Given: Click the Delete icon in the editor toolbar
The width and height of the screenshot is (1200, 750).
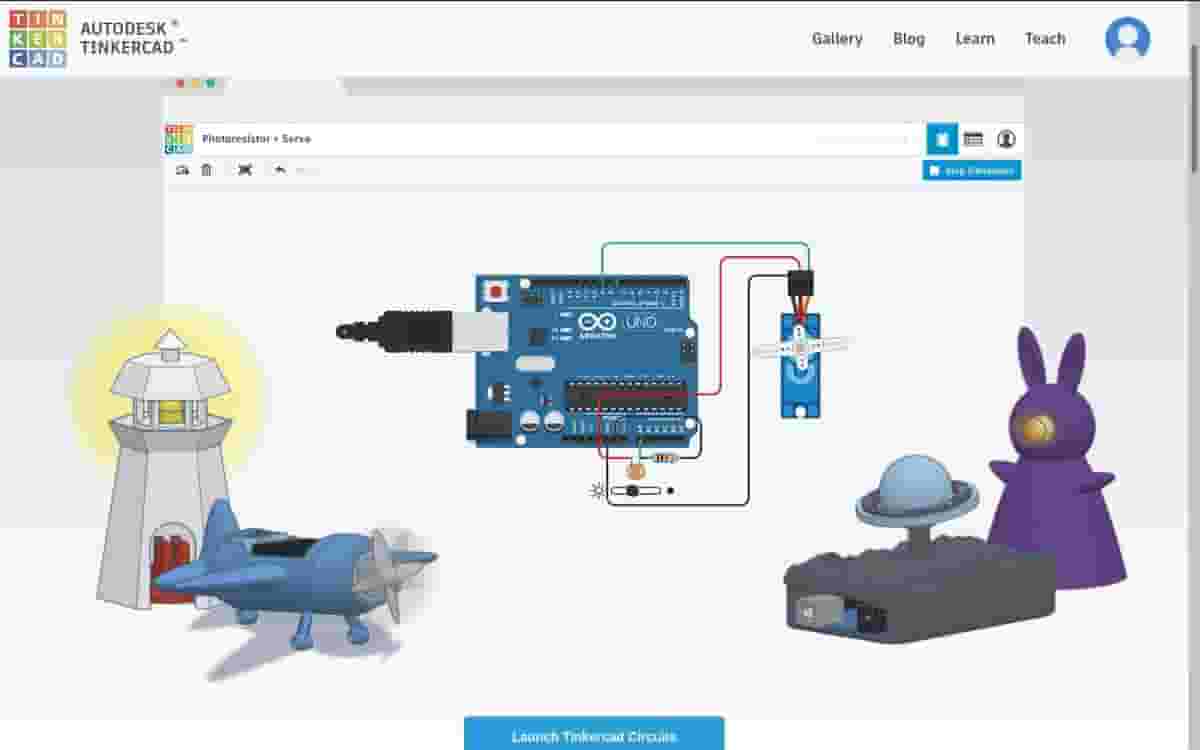Looking at the screenshot, I should coord(207,170).
